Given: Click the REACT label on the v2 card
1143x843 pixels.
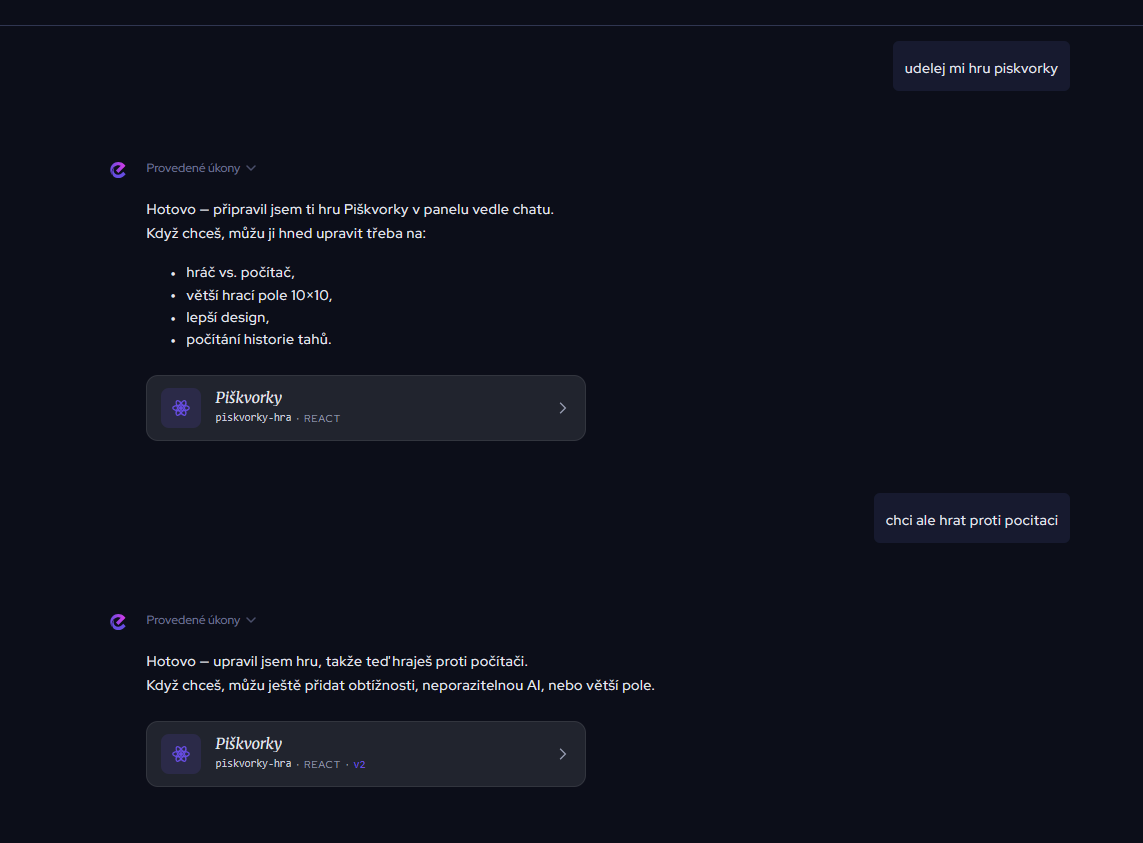Looking at the screenshot, I should point(321,764).
